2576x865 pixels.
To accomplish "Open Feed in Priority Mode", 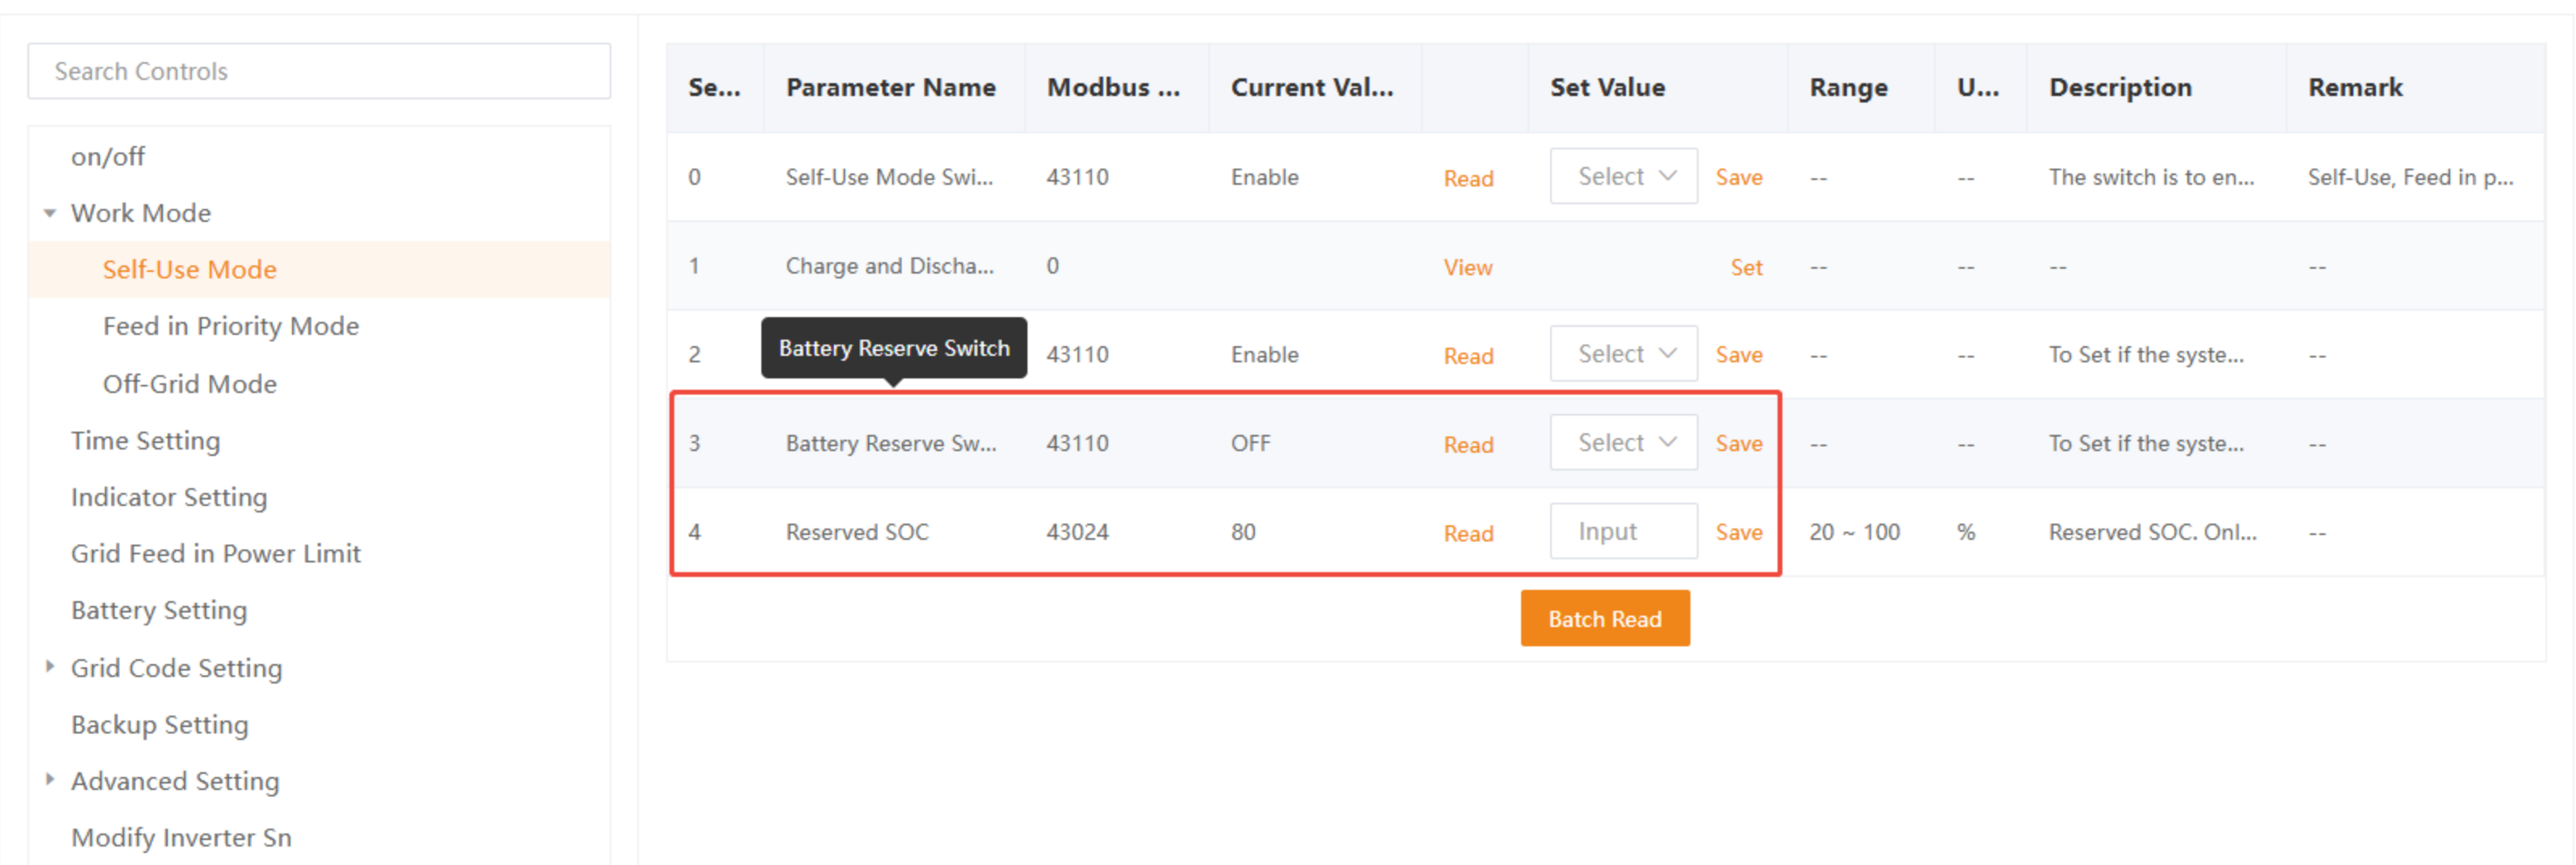I will 230,326.
